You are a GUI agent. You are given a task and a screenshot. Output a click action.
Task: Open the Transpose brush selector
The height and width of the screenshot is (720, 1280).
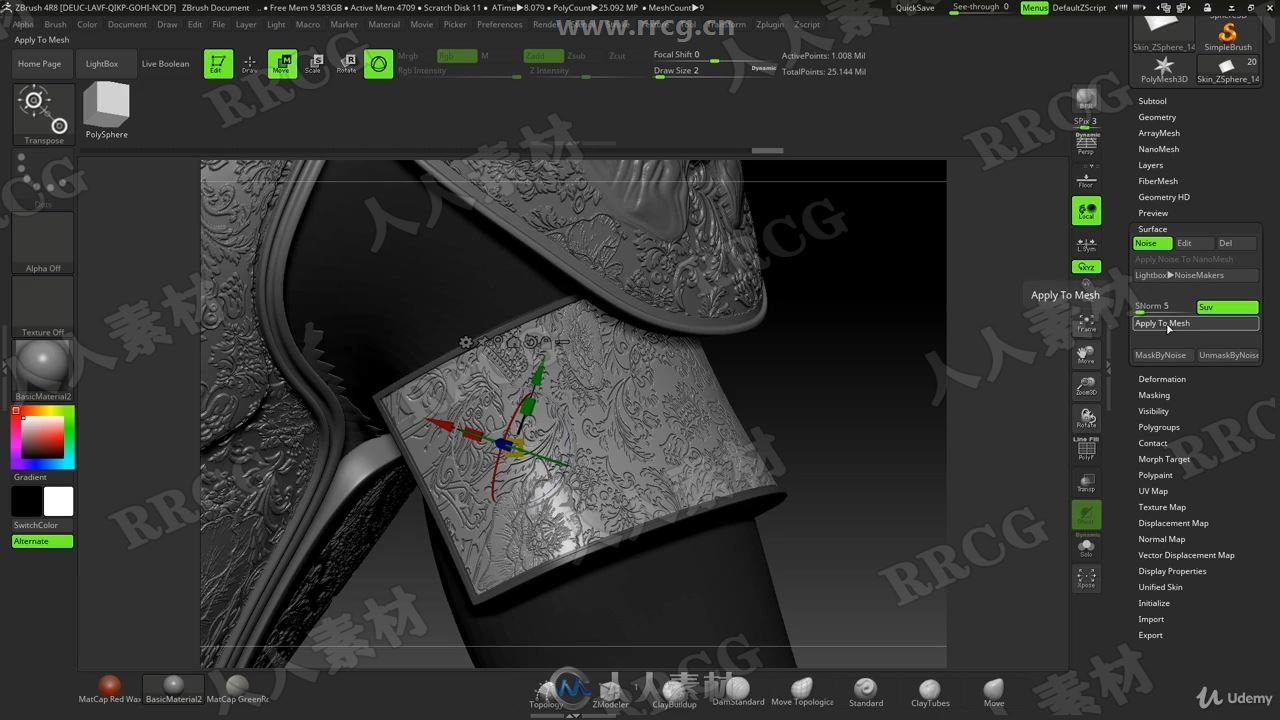point(43,115)
